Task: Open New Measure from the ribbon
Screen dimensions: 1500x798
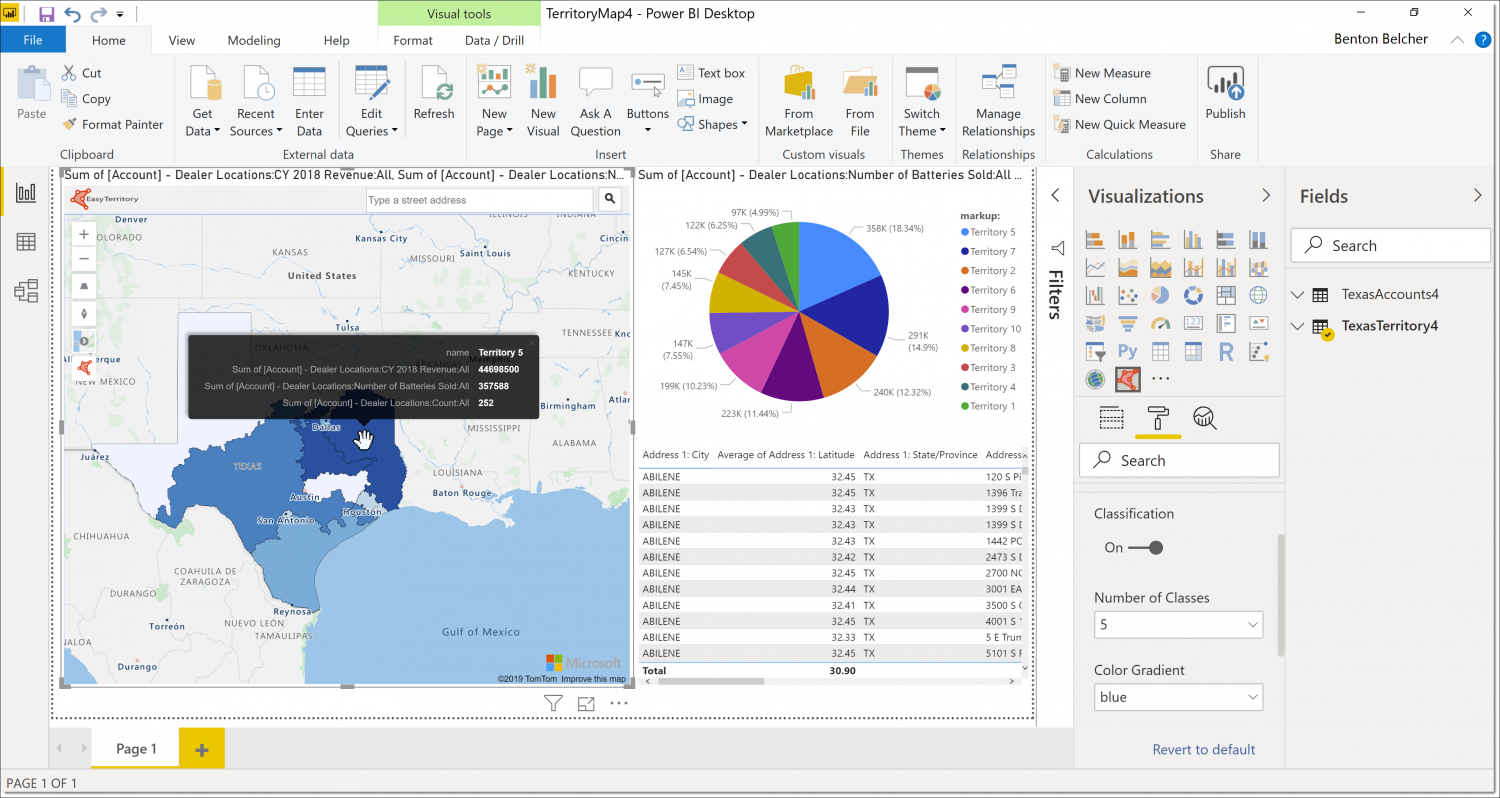Action: pyautogui.click(x=1112, y=72)
